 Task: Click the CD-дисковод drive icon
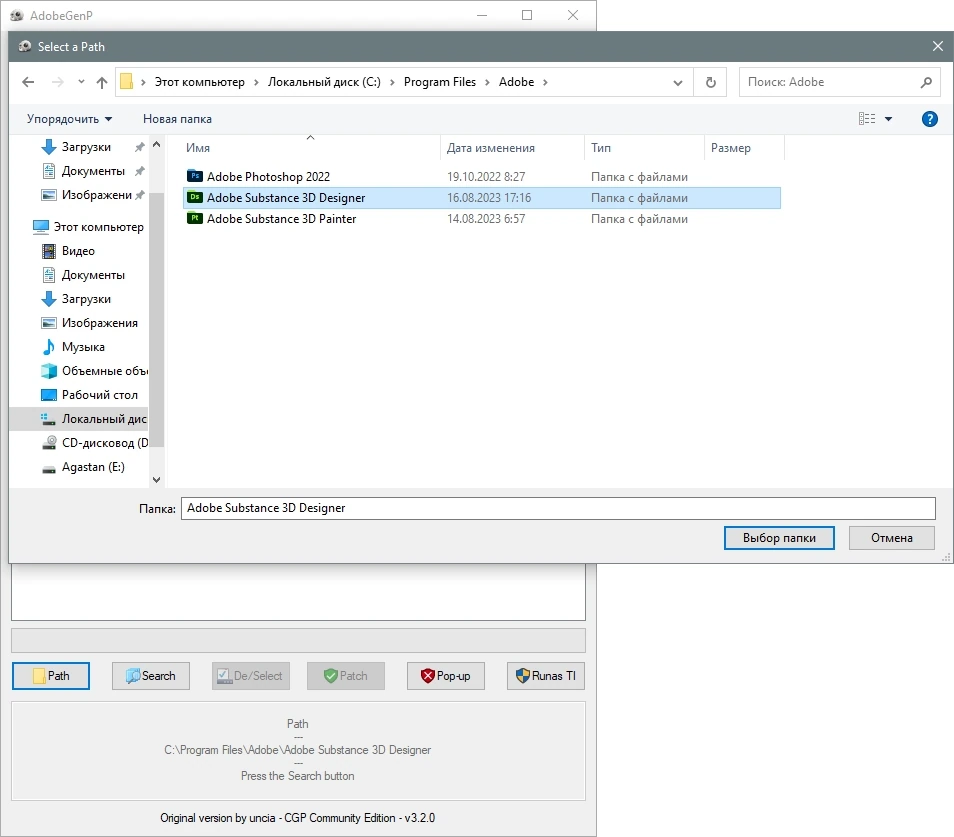(x=49, y=443)
